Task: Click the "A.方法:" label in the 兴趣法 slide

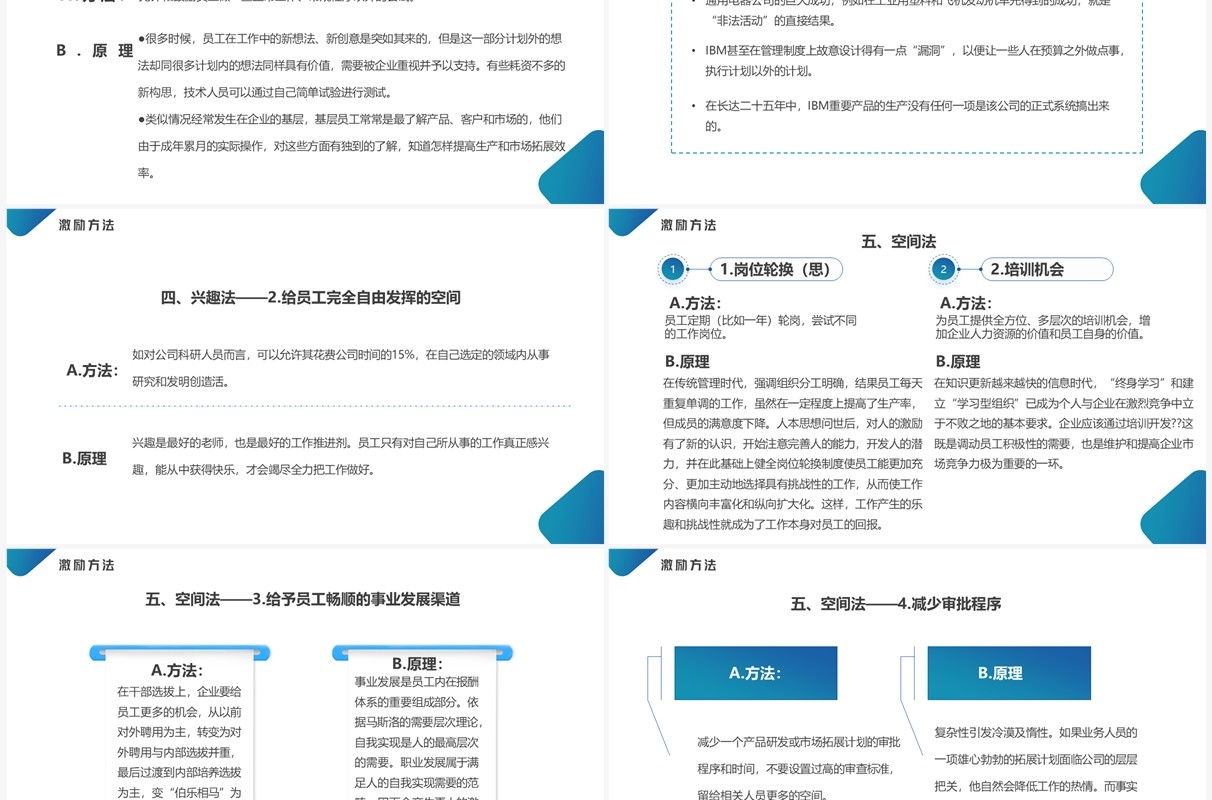Action: (92, 370)
